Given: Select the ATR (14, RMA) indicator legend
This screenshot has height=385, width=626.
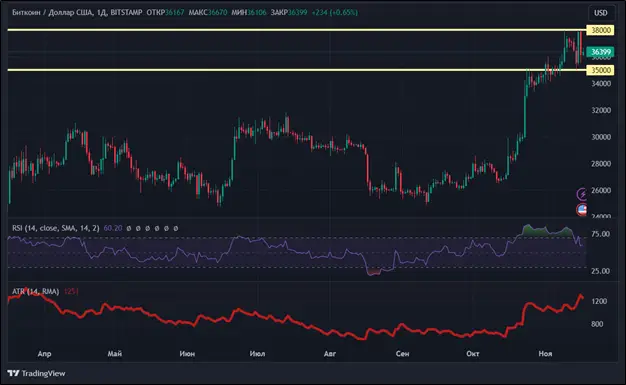Looking at the screenshot, I should click(36, 292).
